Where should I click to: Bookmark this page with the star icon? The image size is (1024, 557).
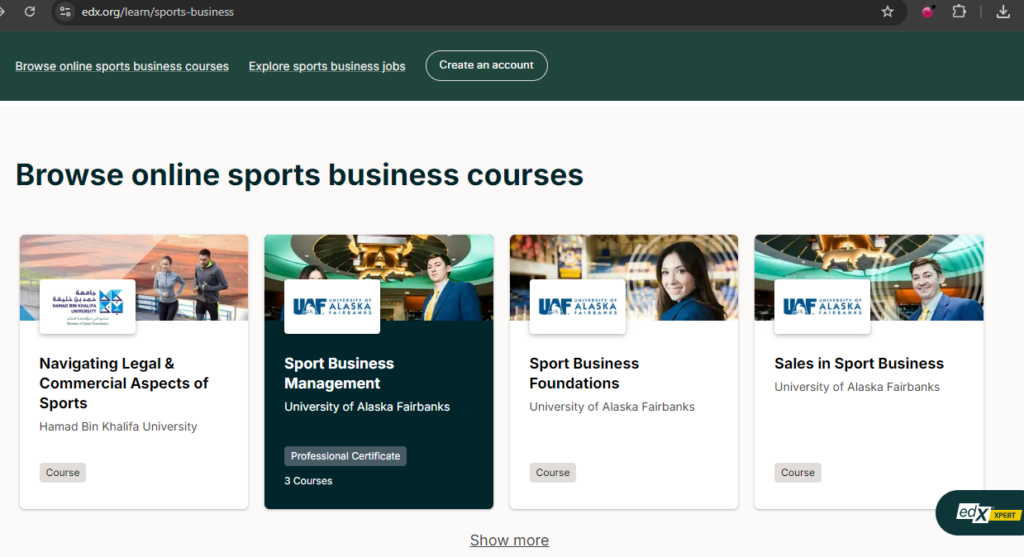coord(887,12)
